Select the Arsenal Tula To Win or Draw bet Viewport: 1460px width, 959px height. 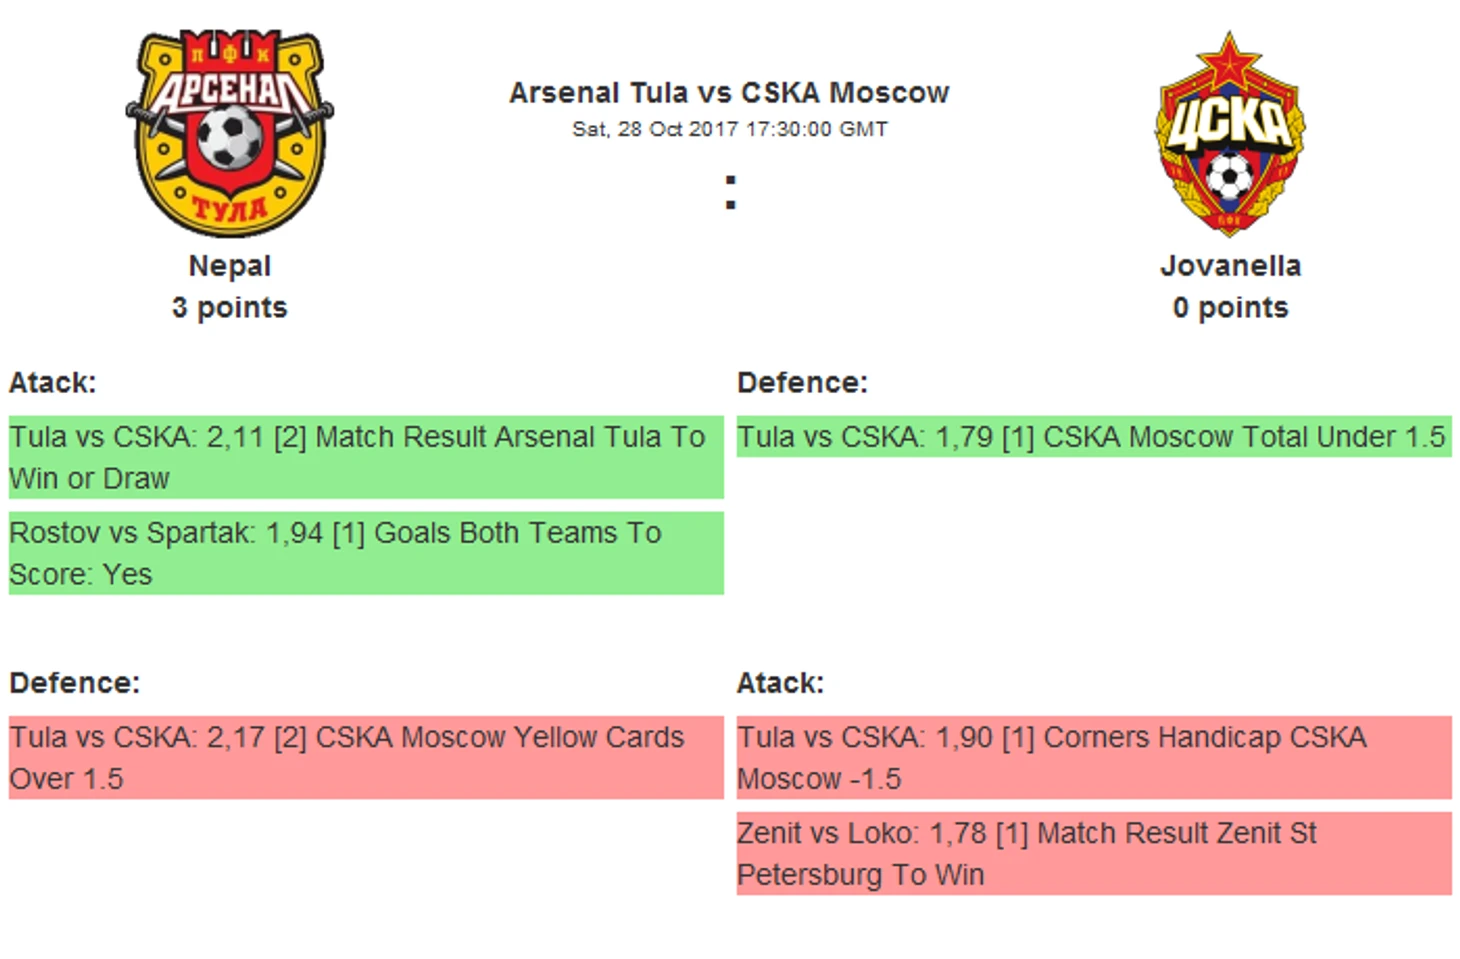click(x=366, y=457)
